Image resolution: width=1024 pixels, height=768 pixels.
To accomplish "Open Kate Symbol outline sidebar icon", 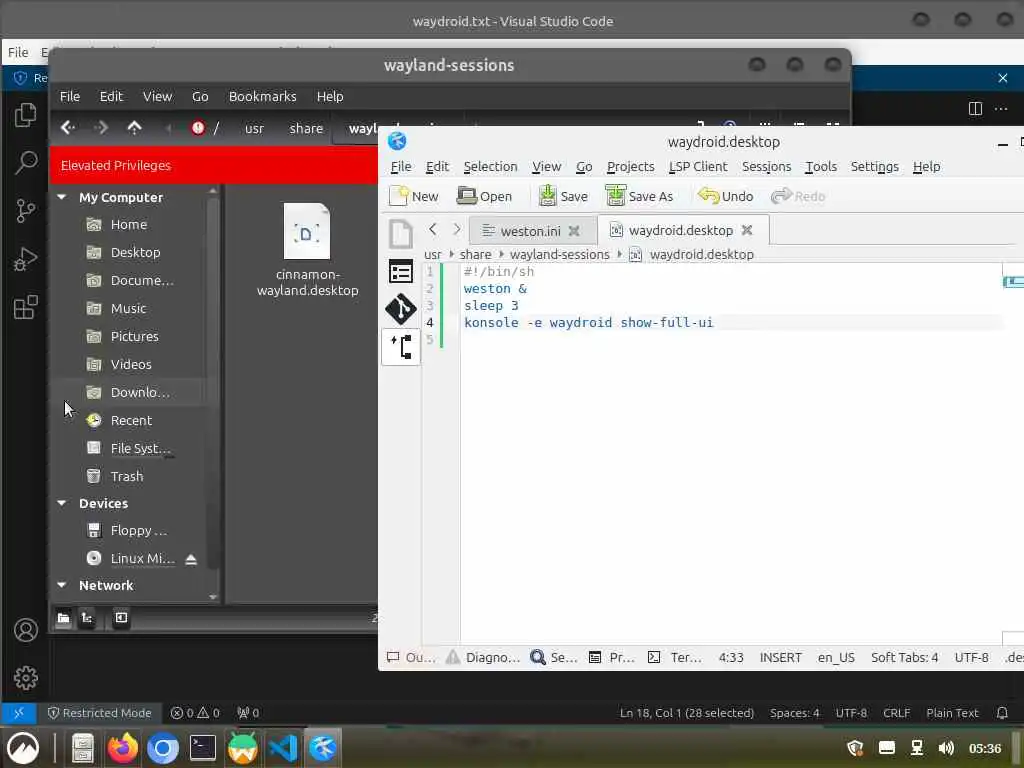I will coord(400,272).
